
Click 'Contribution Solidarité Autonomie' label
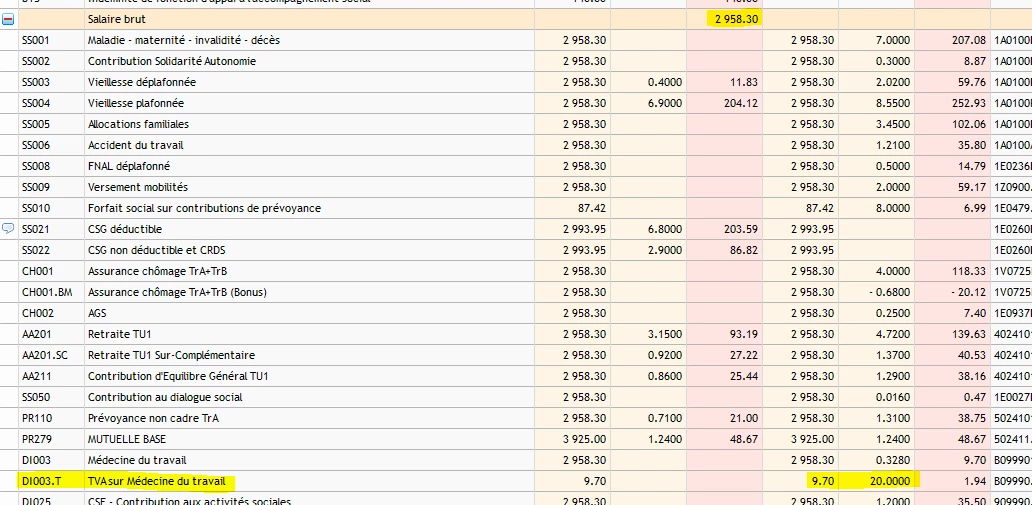[172, 61]
